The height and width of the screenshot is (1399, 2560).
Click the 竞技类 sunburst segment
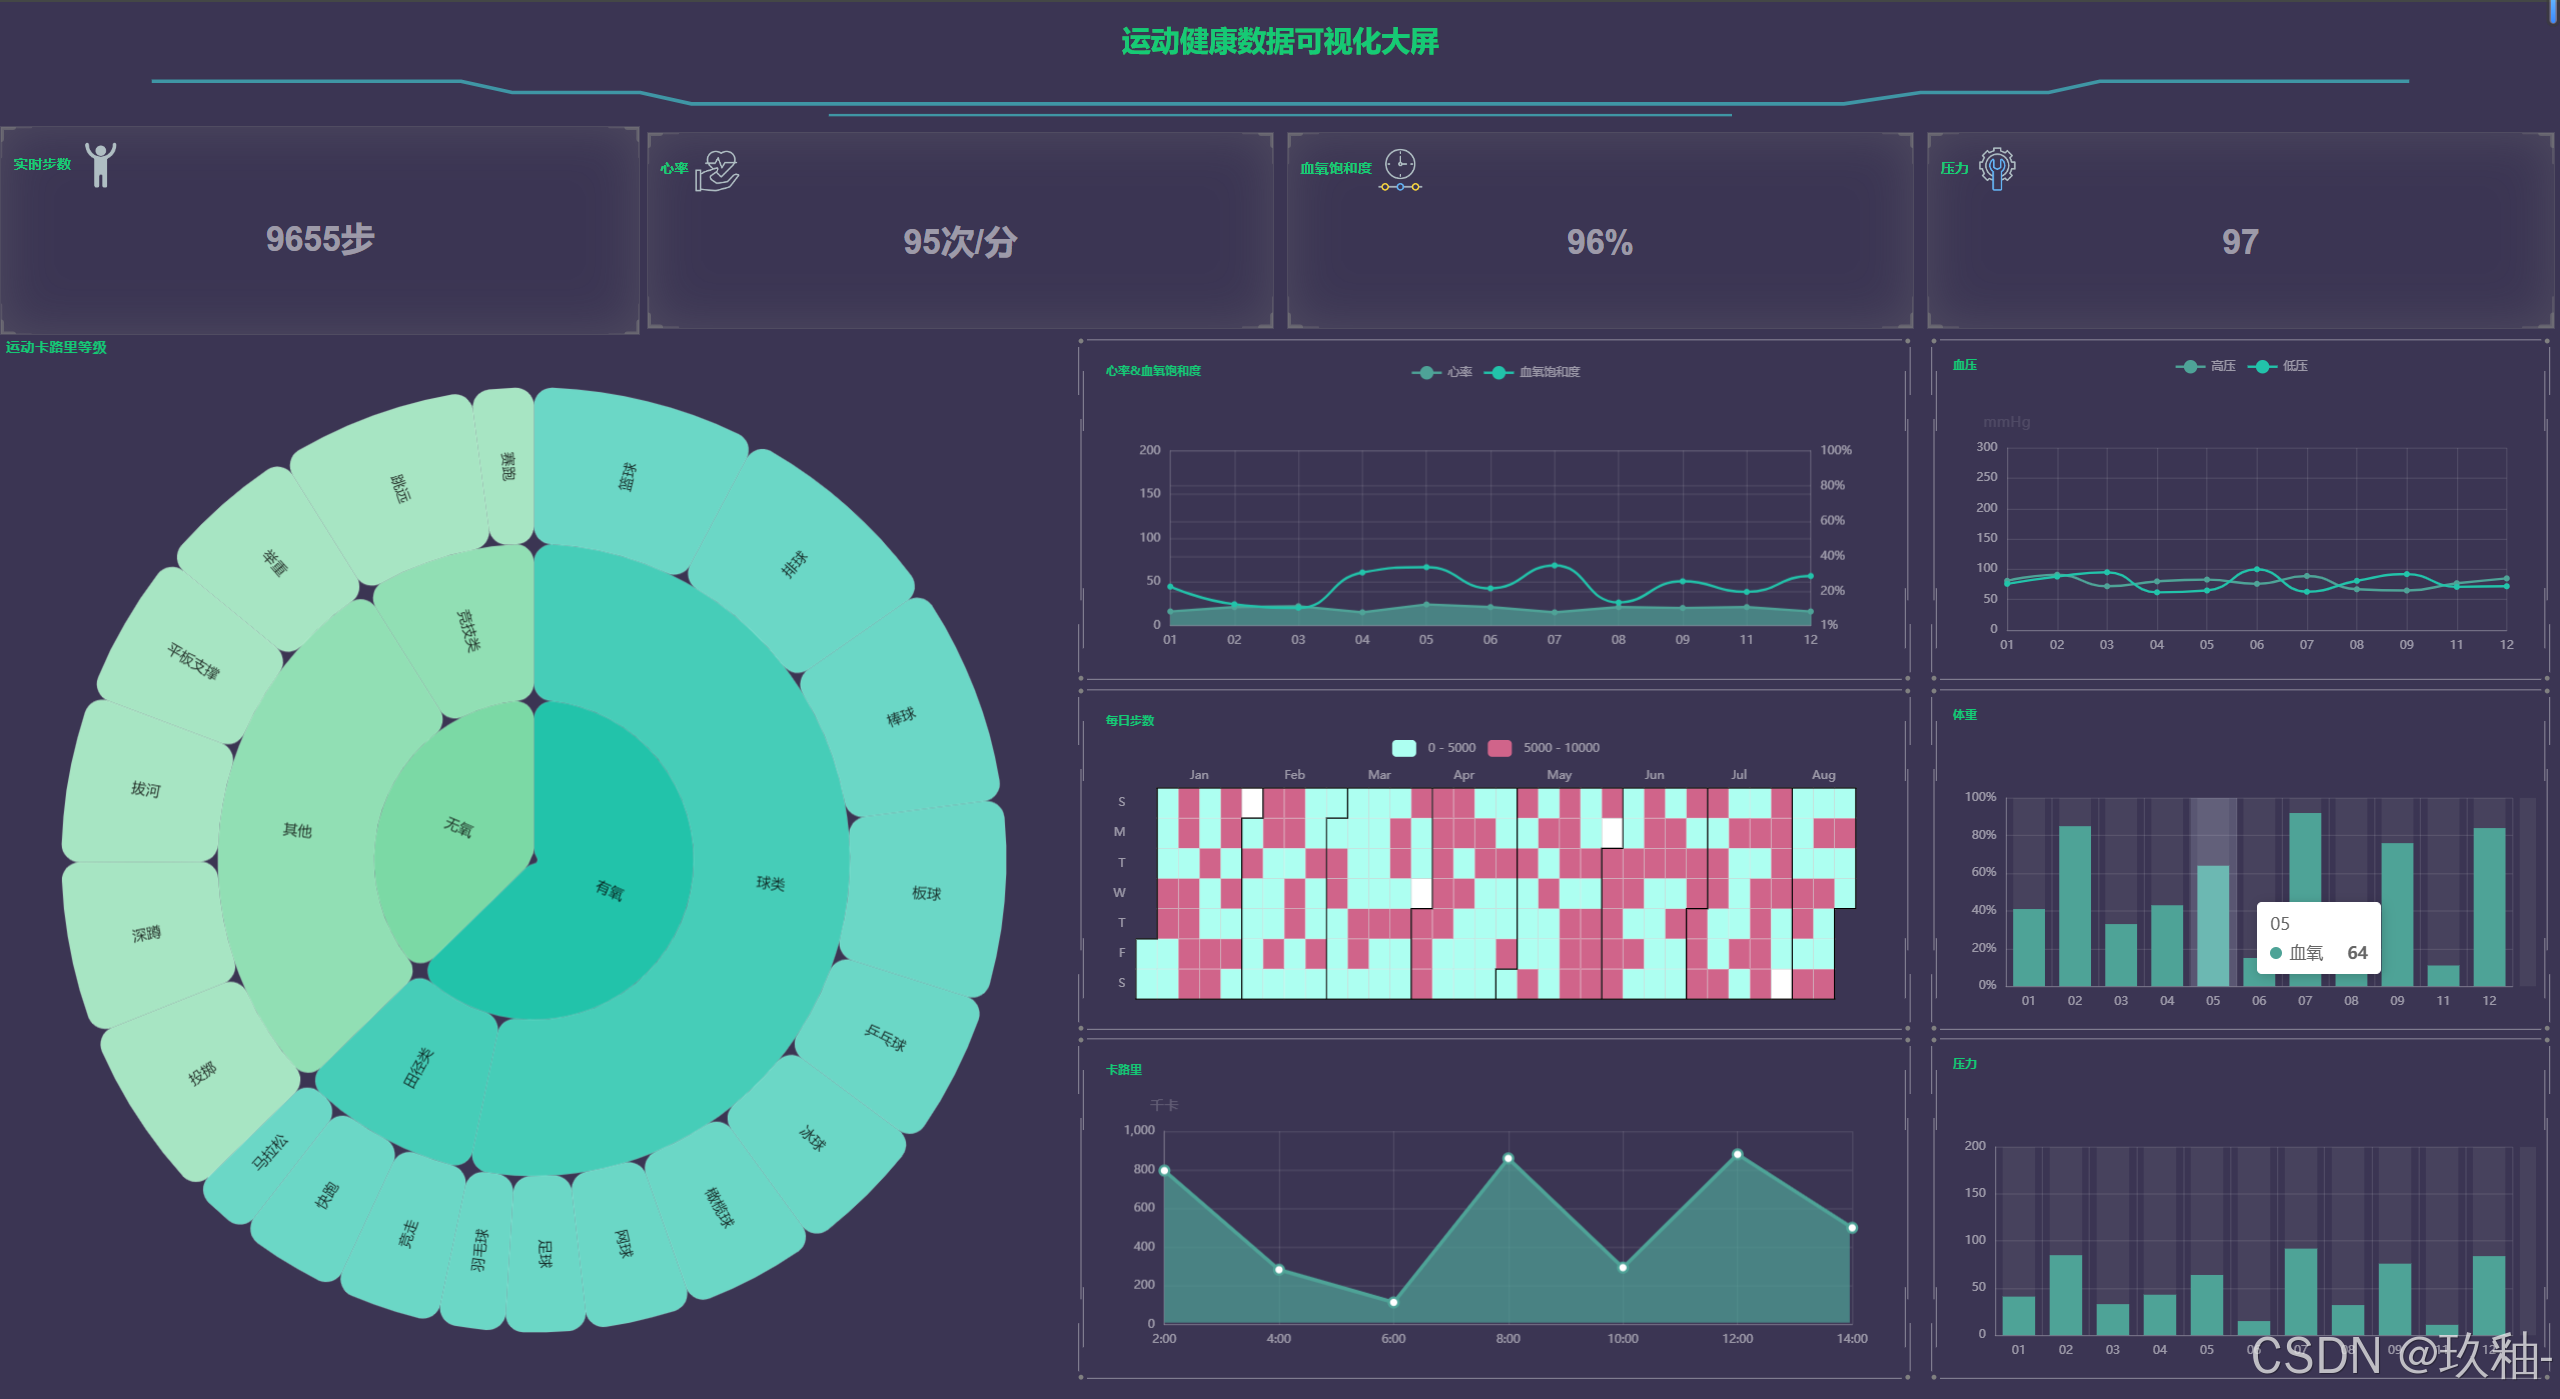(468, 630)
